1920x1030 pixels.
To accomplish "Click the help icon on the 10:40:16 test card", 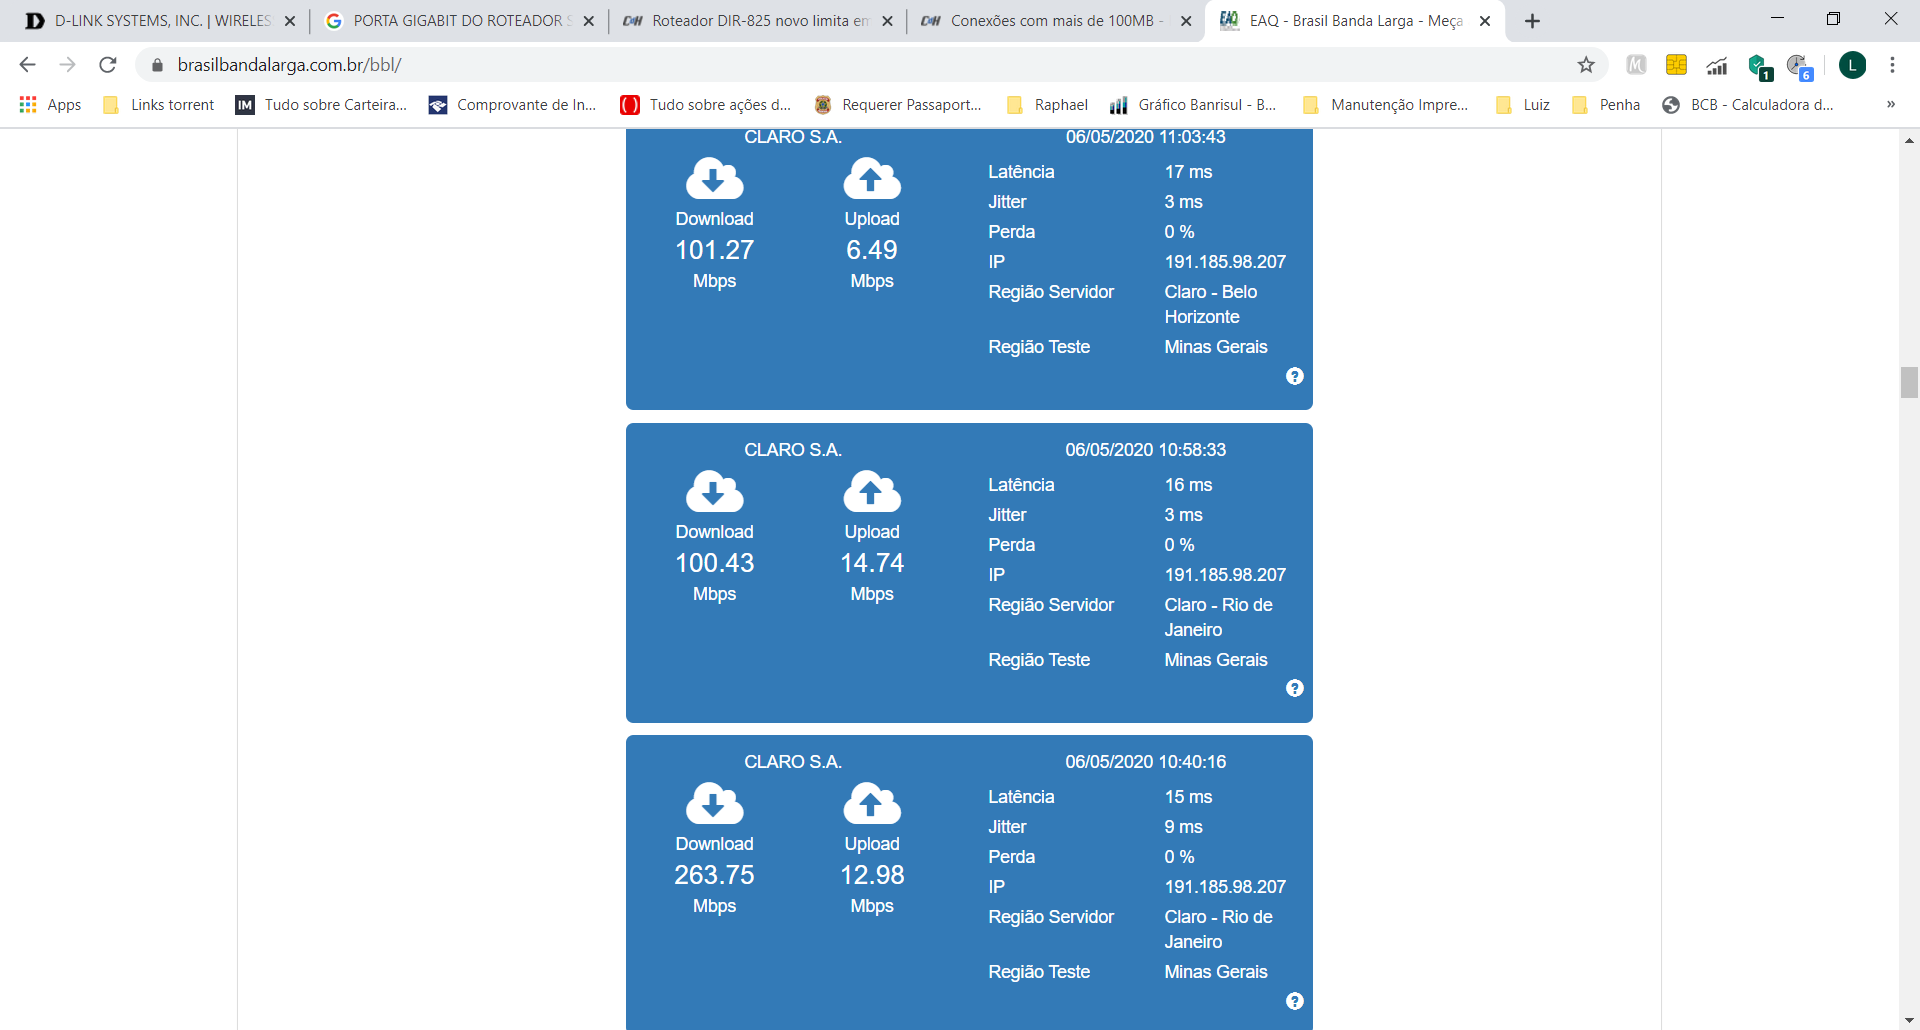I will pos(1295,1001).
